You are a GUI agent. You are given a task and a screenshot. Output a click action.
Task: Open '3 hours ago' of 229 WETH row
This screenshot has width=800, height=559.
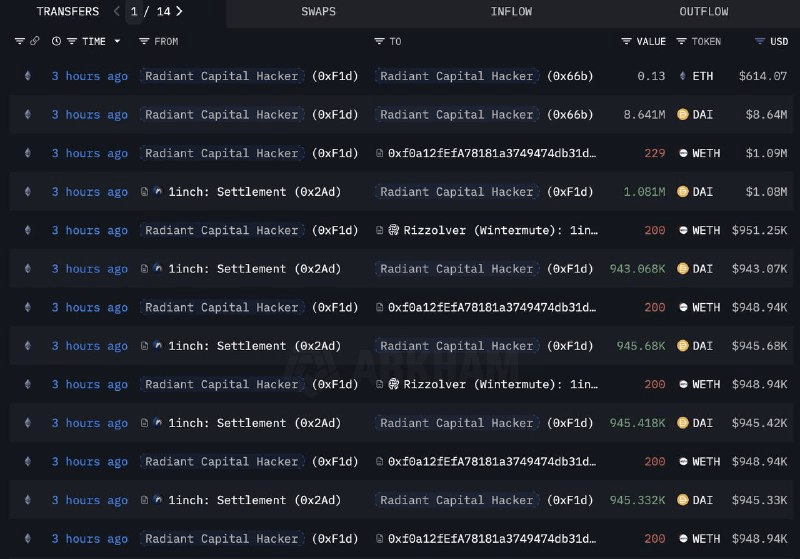90,153
